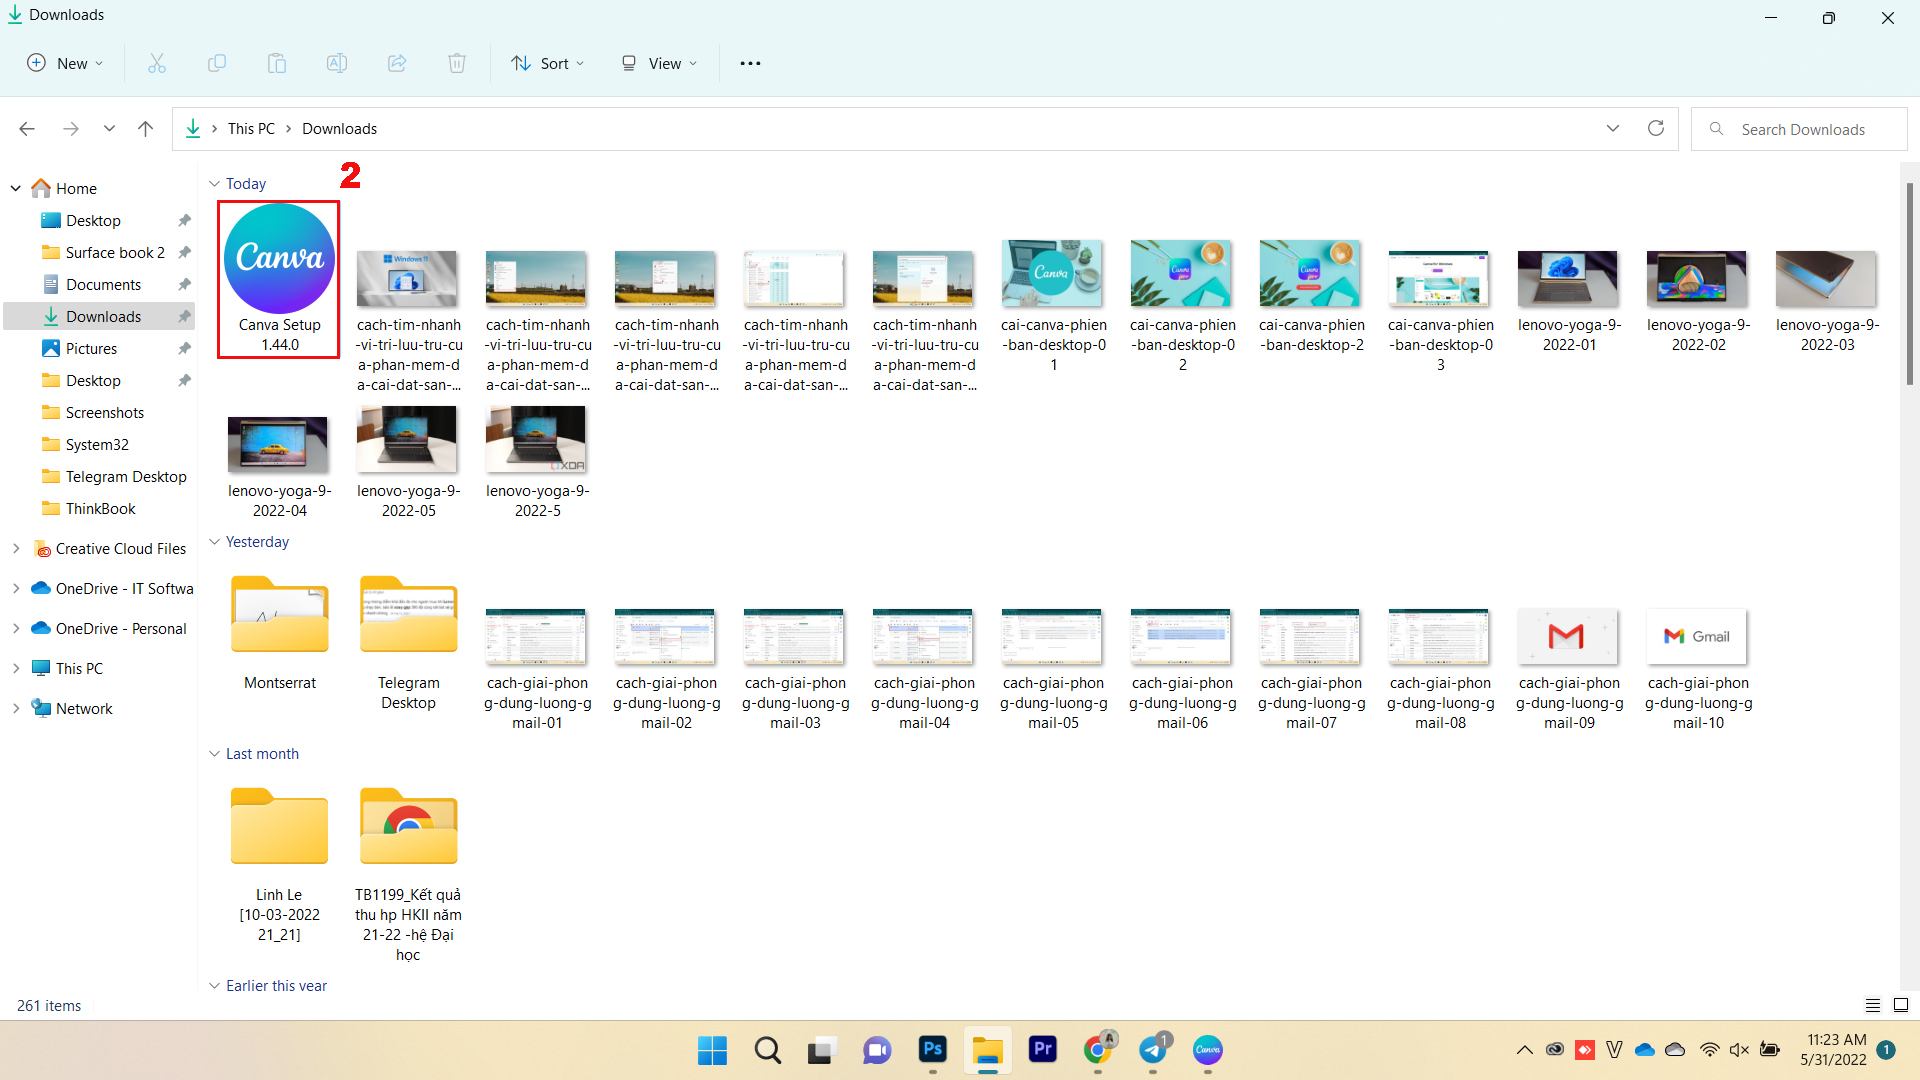The width and height of the screenshot is (1920, 1080).
Task: Navigate up one folder level
Action: pos(146,129)
